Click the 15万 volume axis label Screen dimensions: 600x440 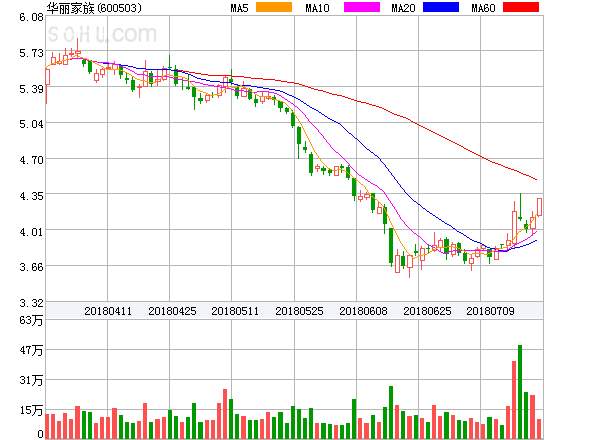(31, 410)
